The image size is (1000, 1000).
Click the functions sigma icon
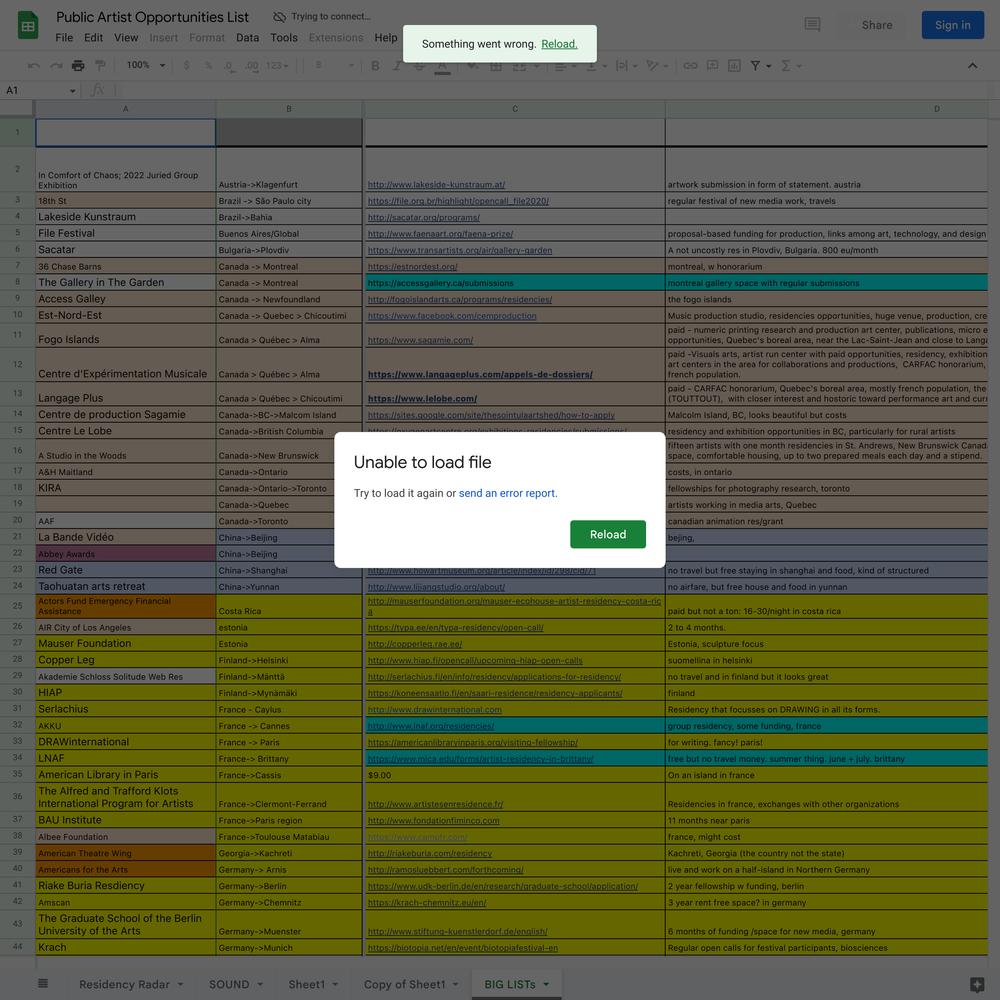coord(786,65)
